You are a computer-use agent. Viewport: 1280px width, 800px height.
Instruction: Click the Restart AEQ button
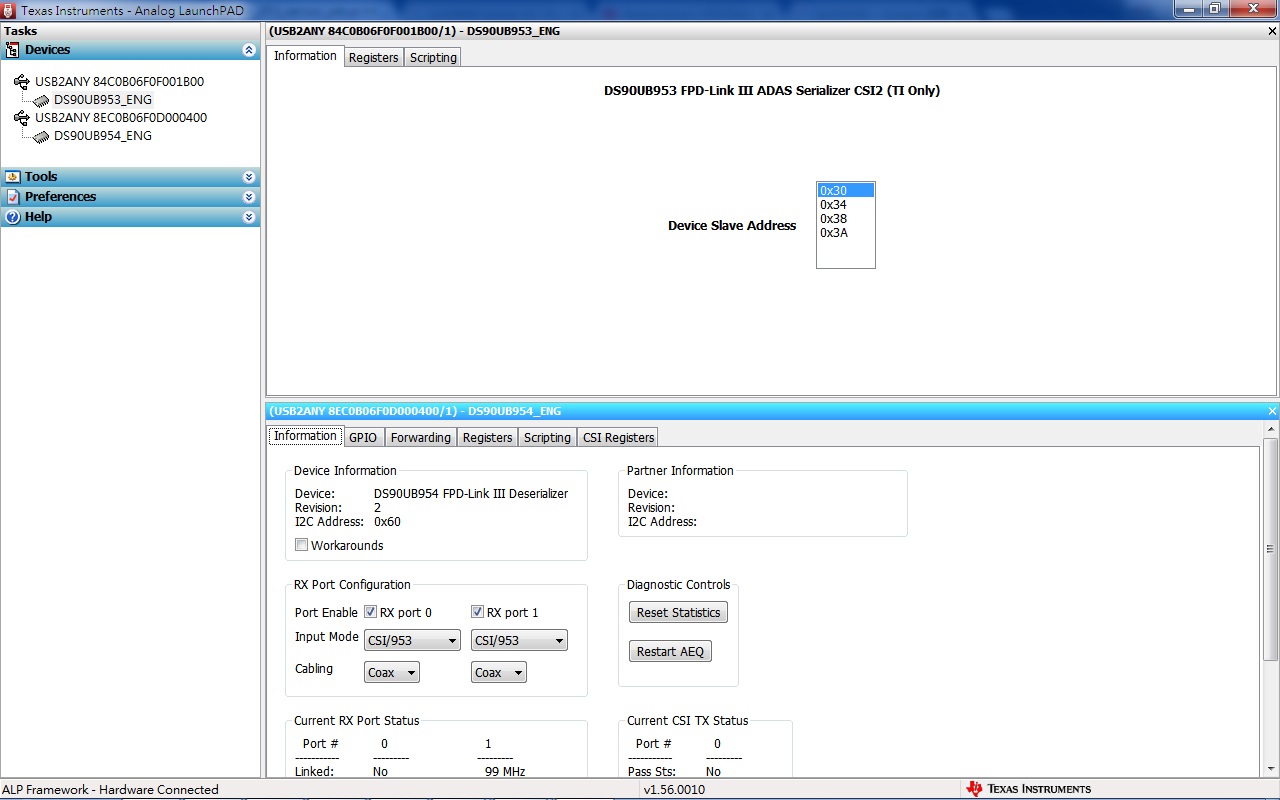click(x=670, y=651)
